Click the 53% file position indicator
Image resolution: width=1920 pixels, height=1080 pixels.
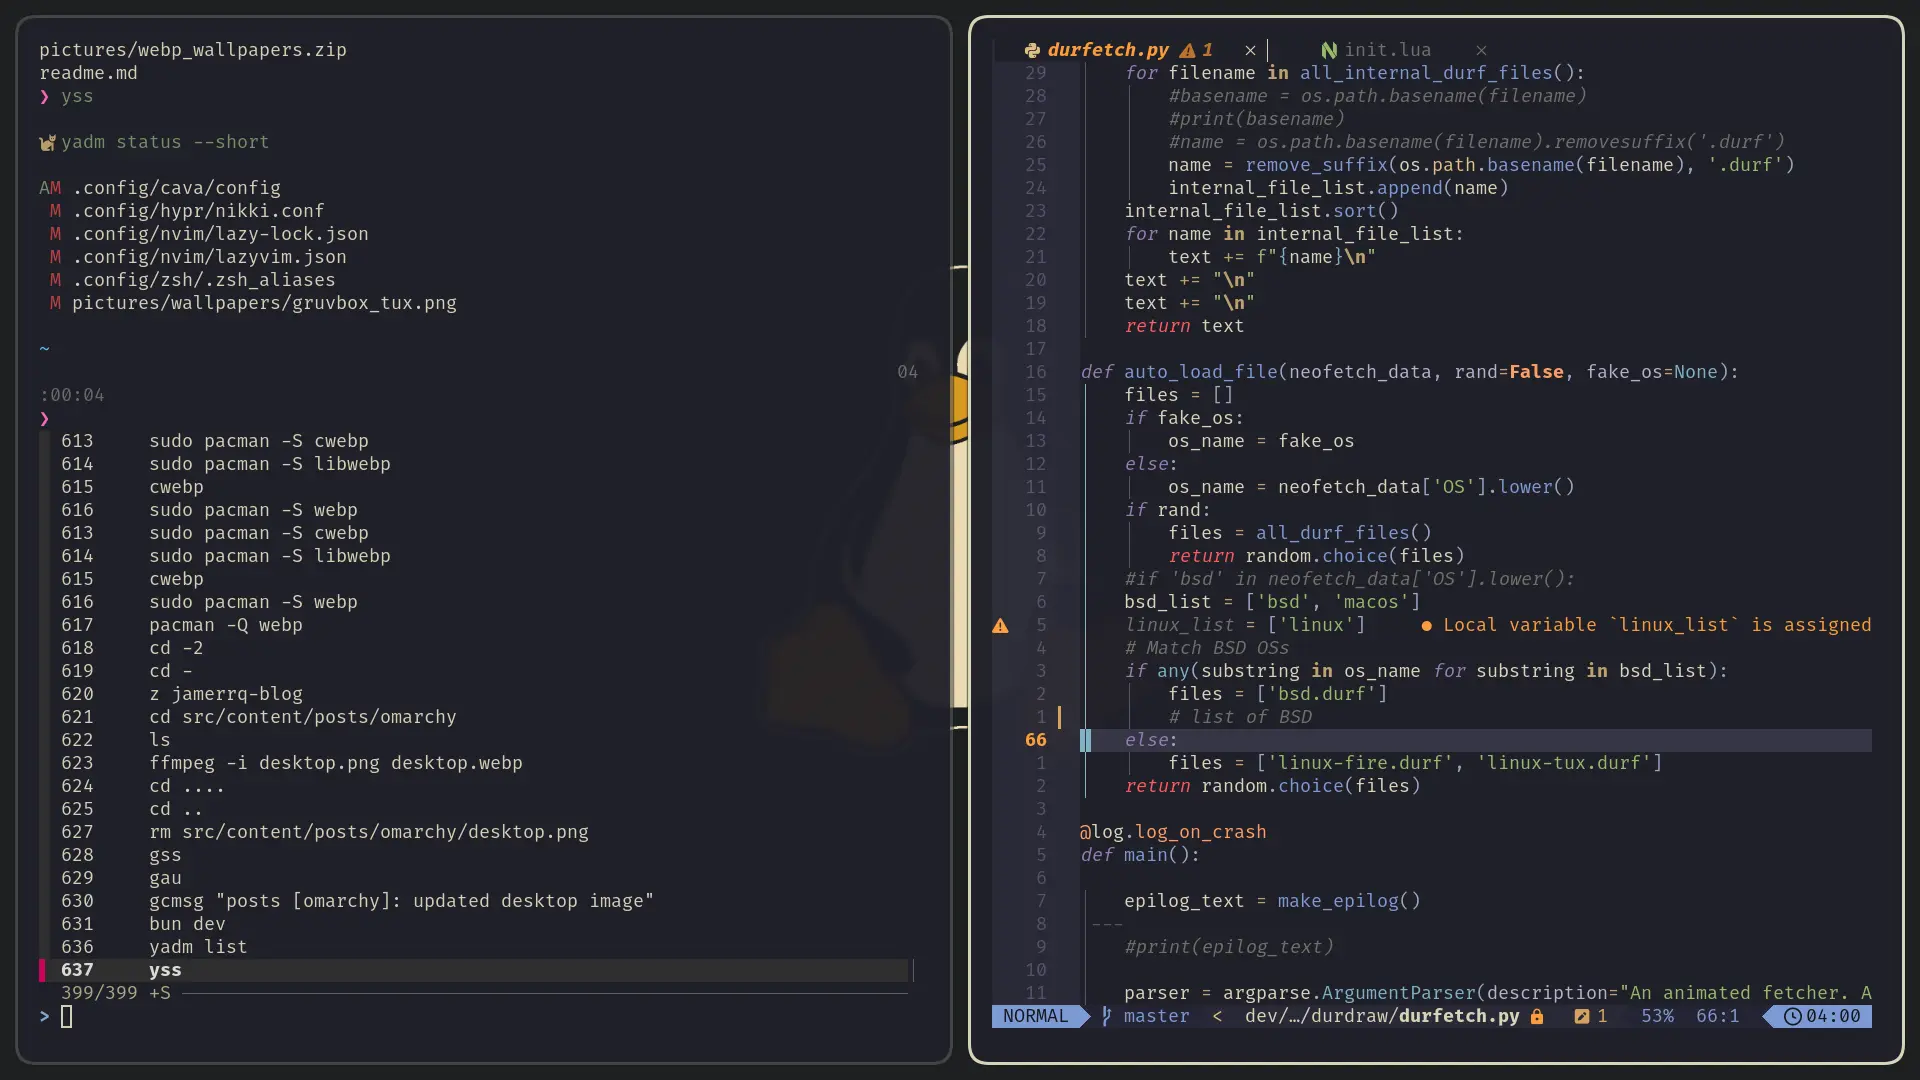point(1657,1016)
